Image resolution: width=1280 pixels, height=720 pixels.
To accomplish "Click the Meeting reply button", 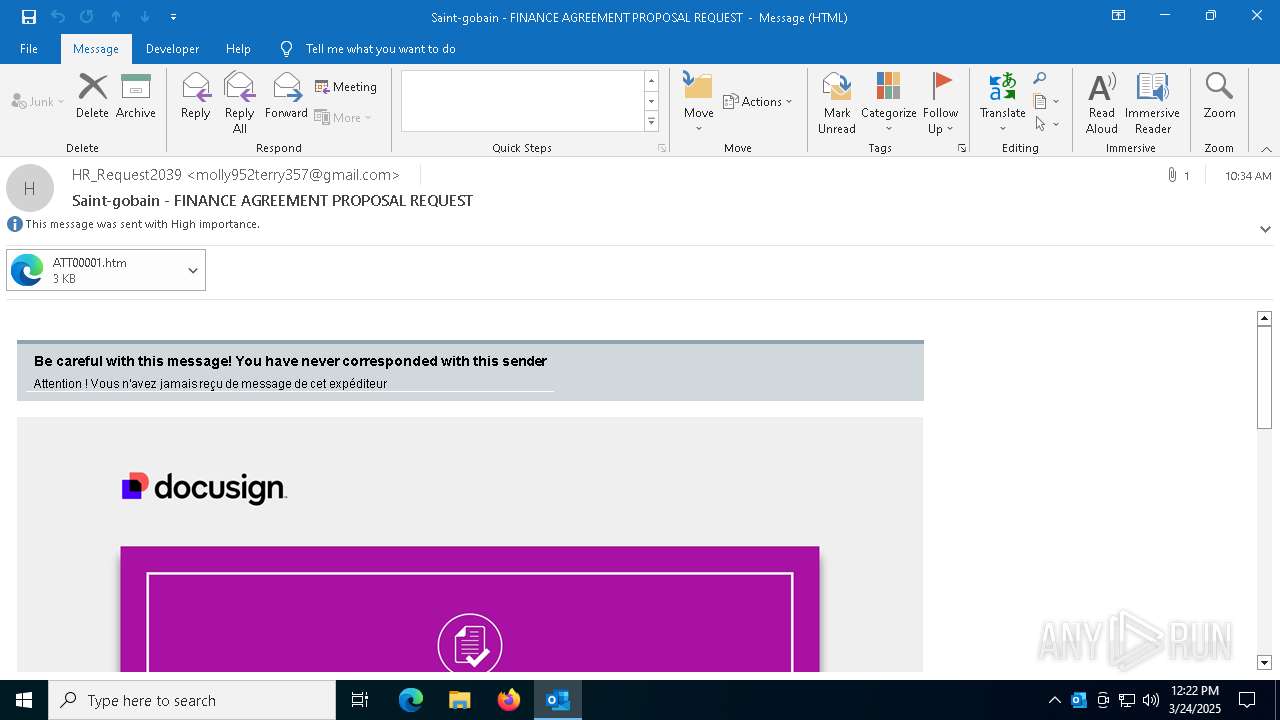I will click(x=346, y=87).
